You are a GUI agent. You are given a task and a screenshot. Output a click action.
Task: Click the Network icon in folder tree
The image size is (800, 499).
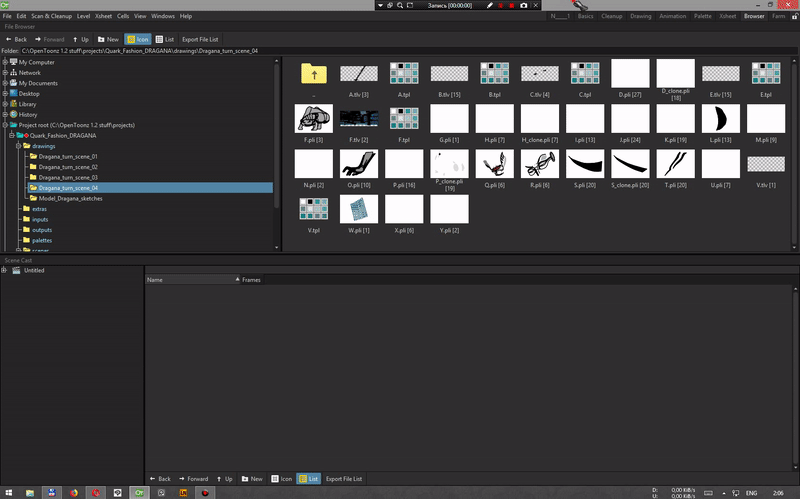click(x=14, y=72)
